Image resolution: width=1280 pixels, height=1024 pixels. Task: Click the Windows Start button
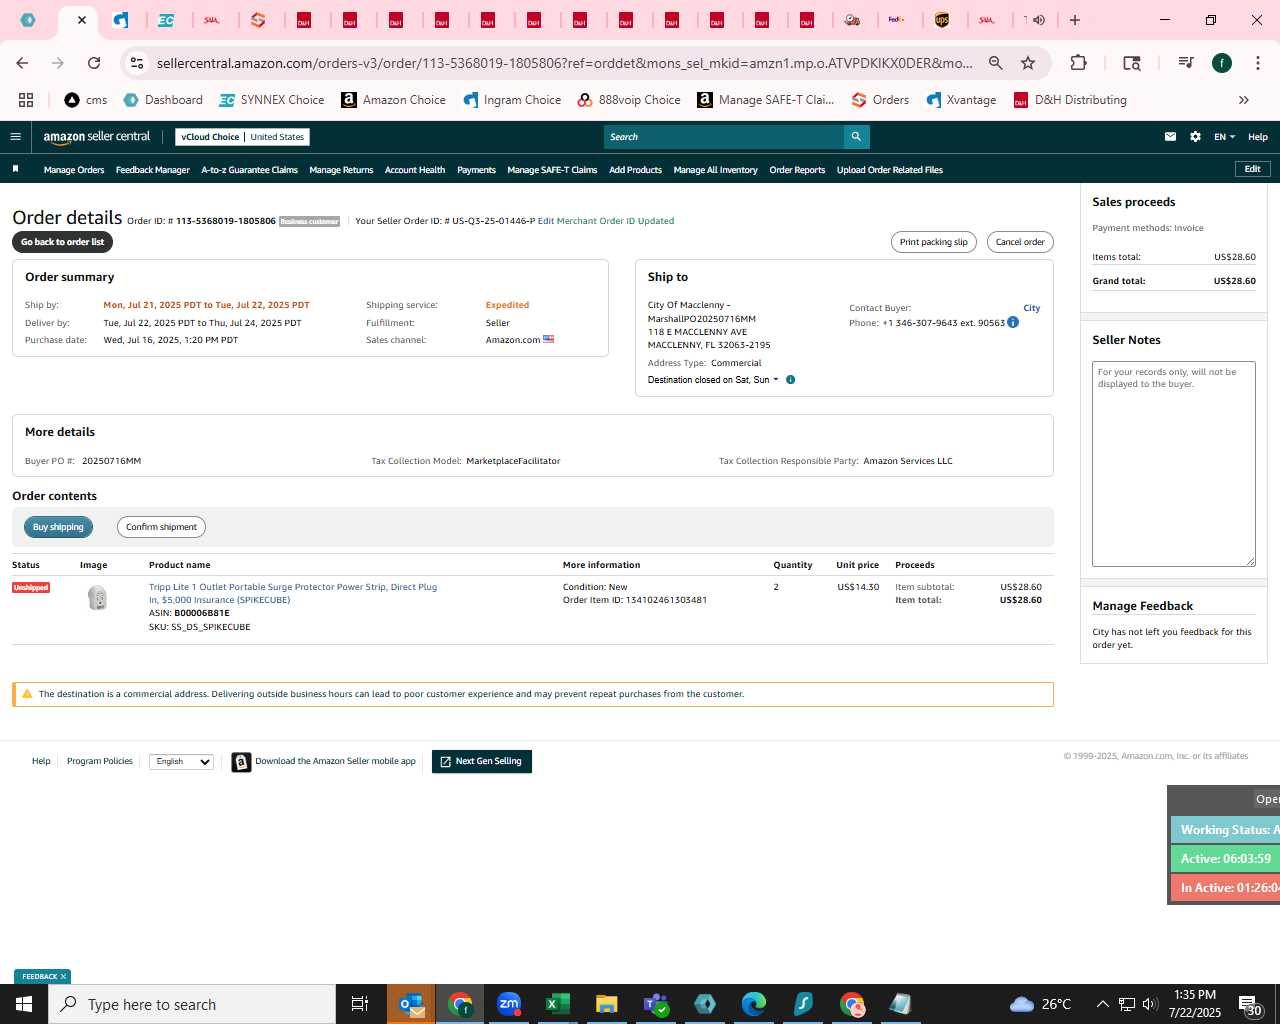click(x=24, y=1004)
